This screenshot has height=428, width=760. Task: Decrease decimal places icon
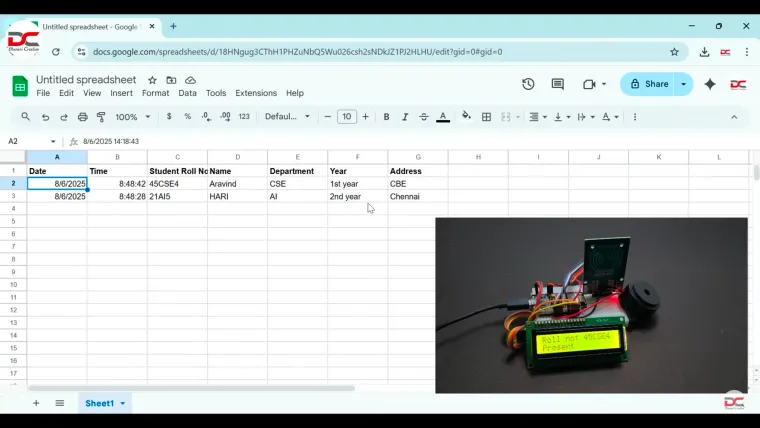(x=206, y=116)
